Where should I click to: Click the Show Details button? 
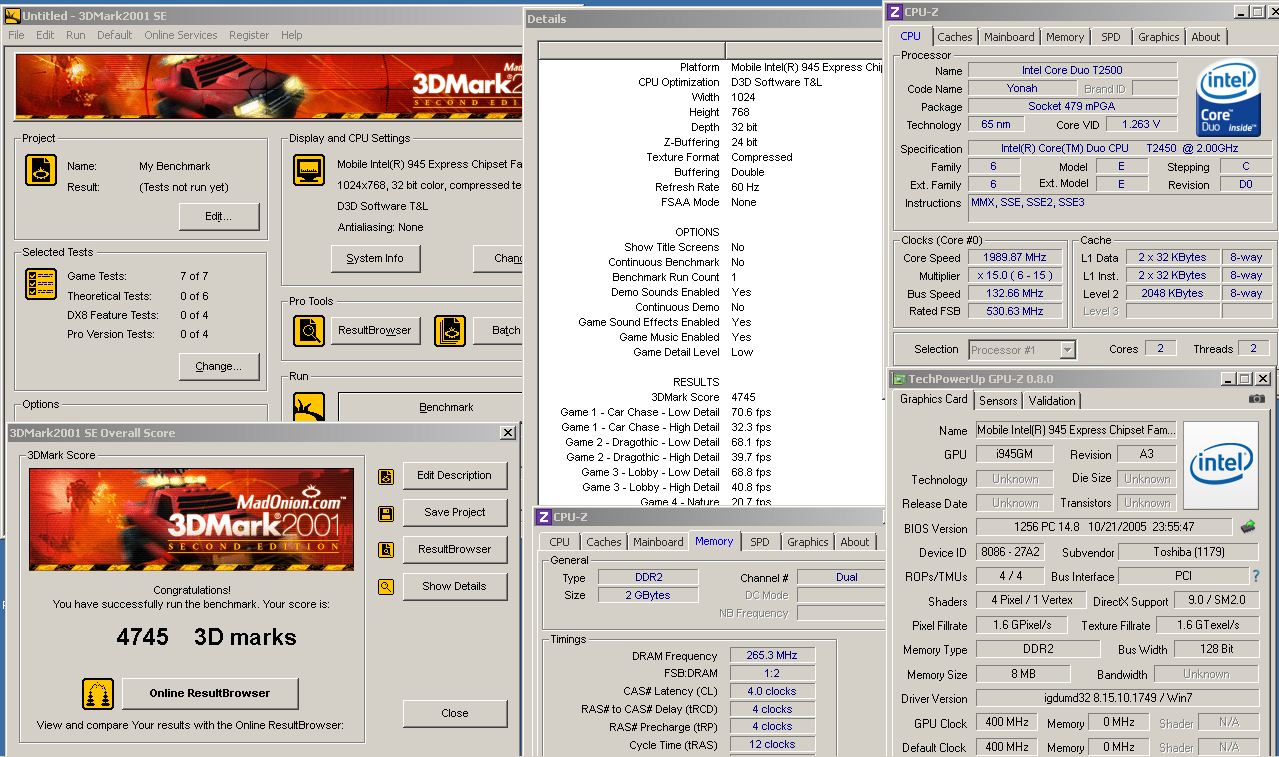click(455, 587)
